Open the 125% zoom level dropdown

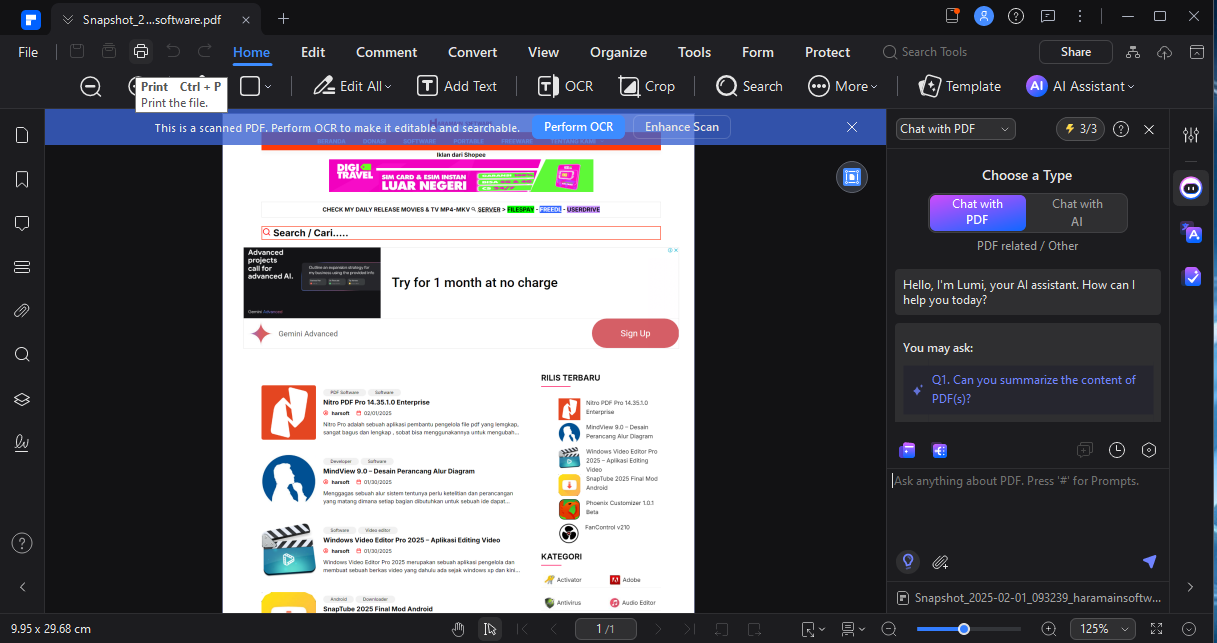click(1103, 629)
